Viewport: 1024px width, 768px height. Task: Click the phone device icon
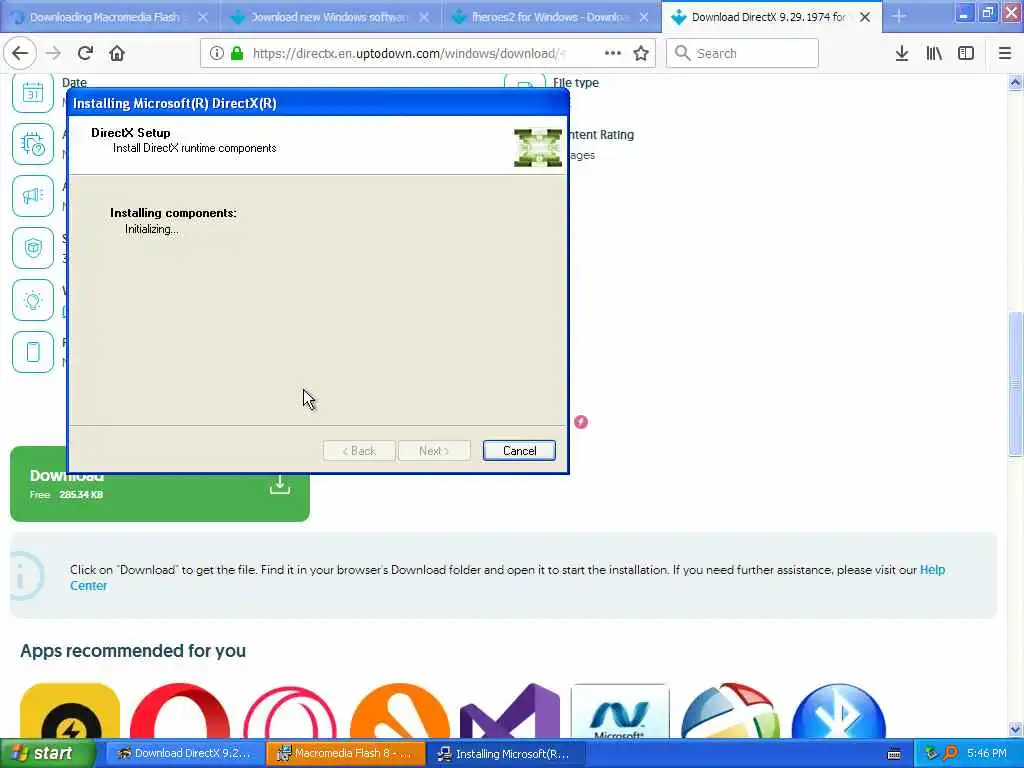tap(33, 352)
